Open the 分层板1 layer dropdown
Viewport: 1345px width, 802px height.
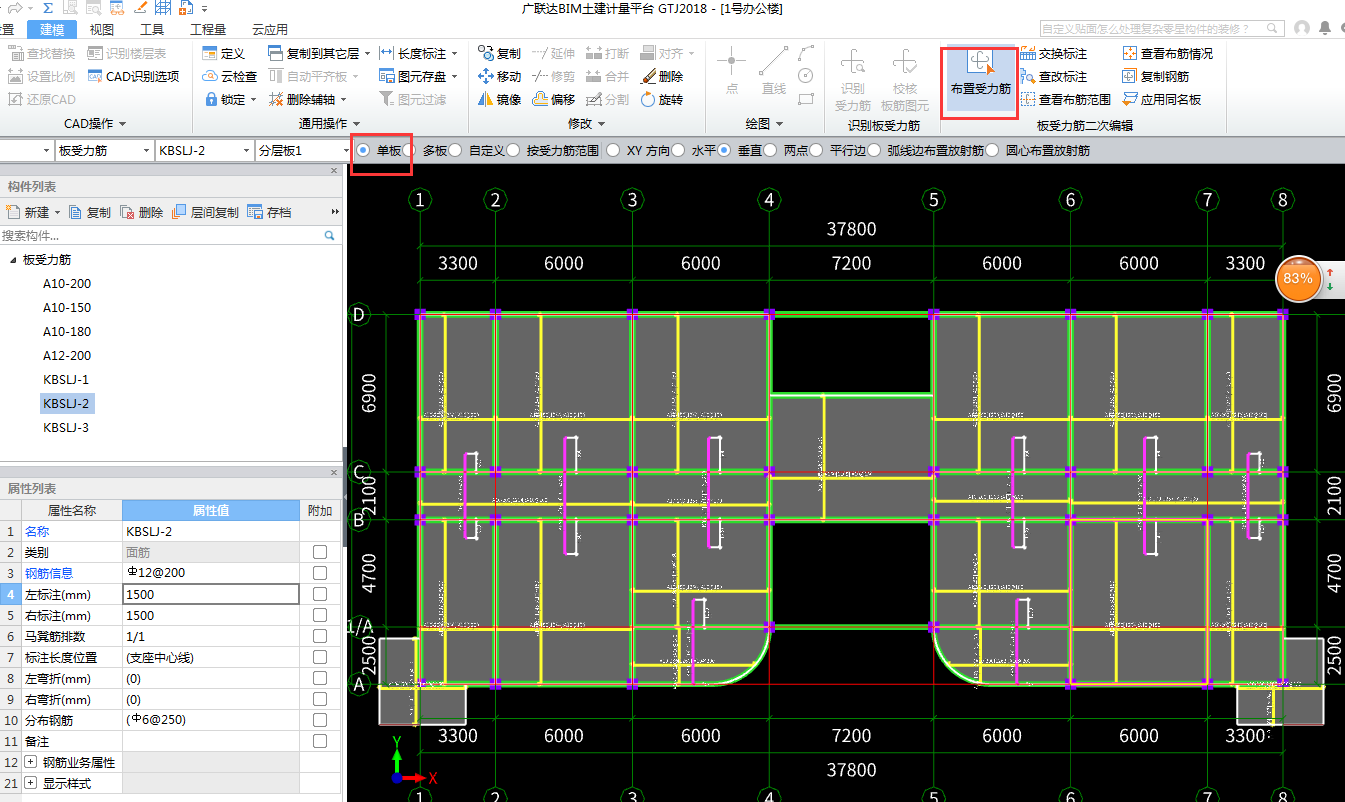tap(305, 150)
